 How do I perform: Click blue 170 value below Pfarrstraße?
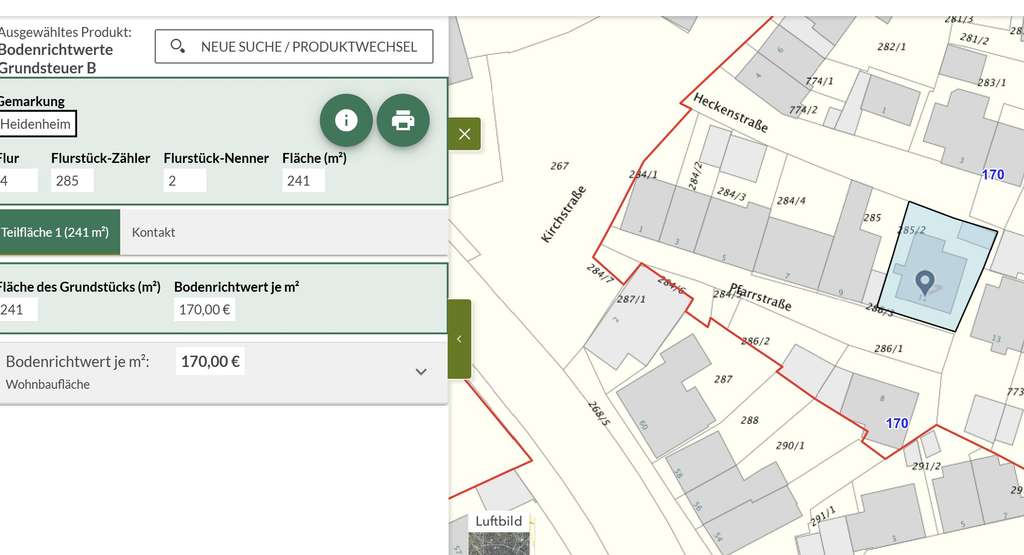897,423
